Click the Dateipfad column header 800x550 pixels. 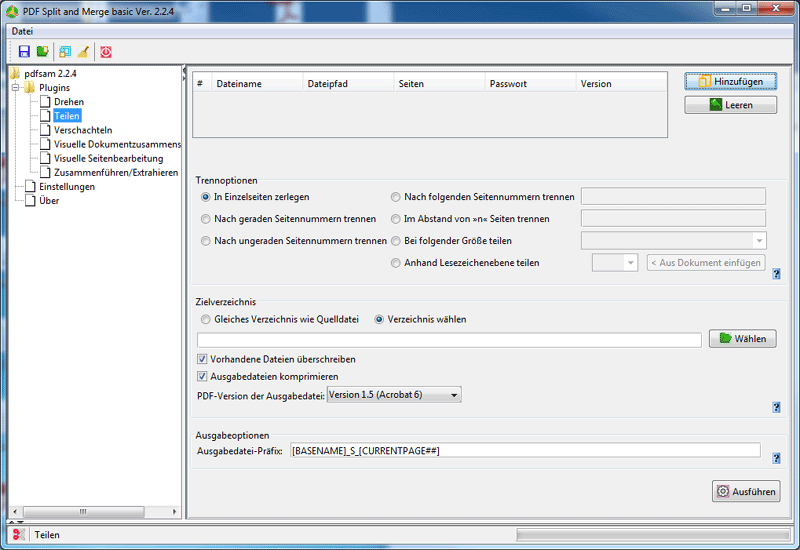pos(348,84)
